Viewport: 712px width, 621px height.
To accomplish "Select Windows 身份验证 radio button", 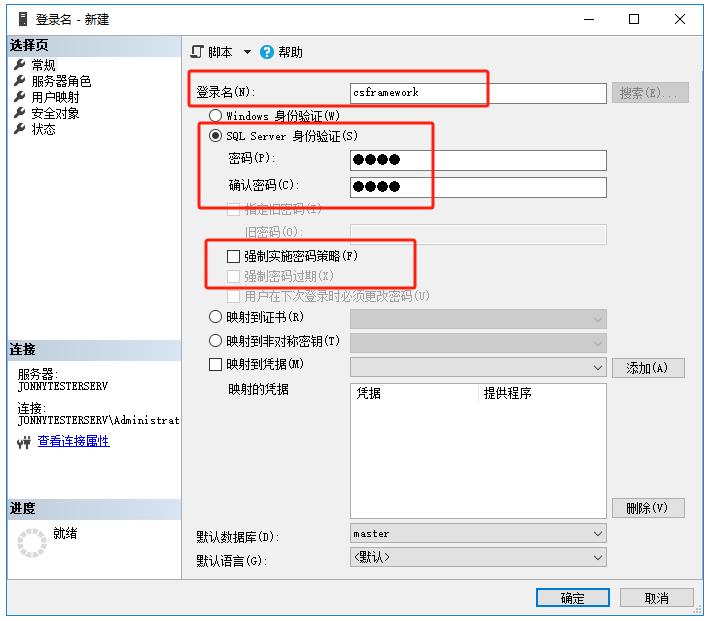I will [215, 116].
